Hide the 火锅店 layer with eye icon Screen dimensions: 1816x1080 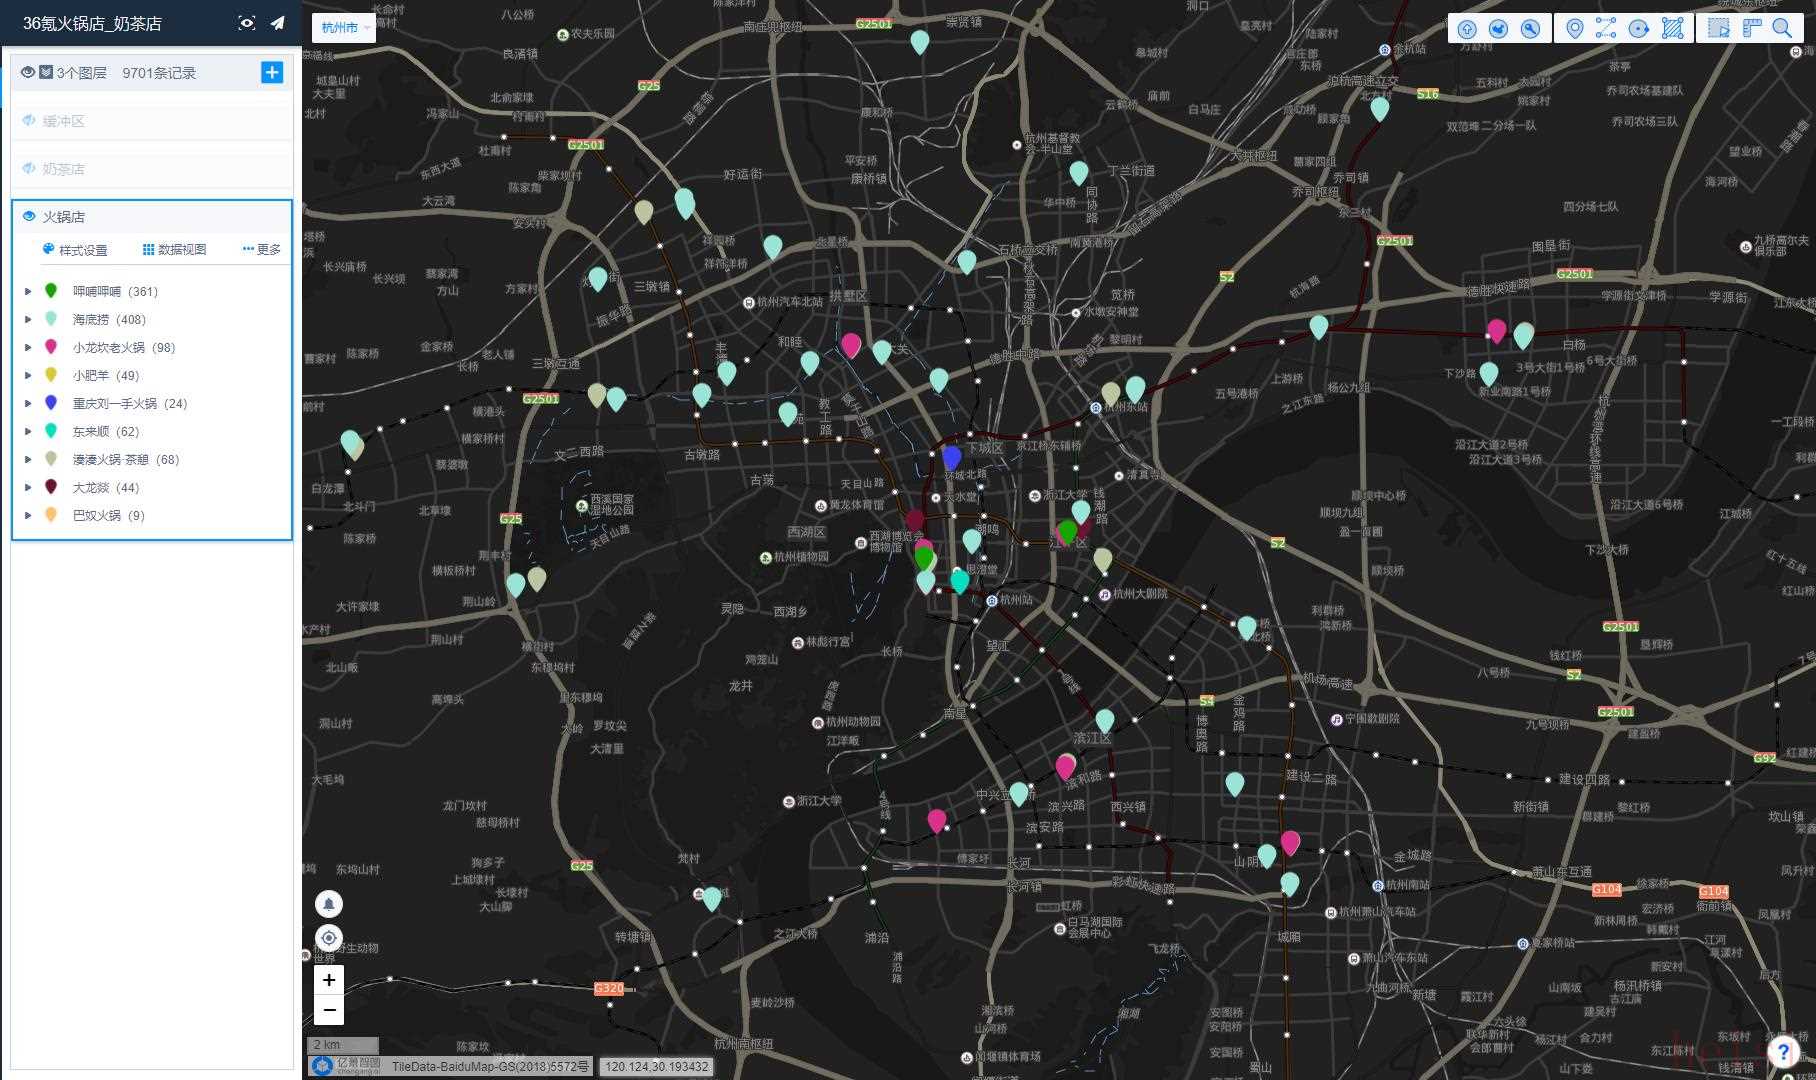coord(29,216)
